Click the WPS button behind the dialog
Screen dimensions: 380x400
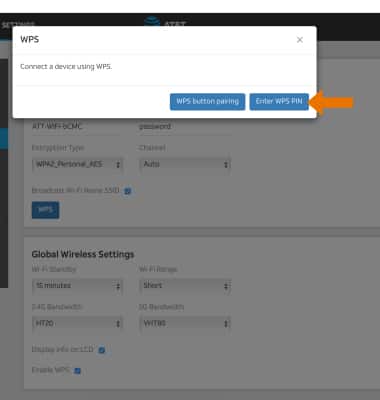click(x=46, y=210)
